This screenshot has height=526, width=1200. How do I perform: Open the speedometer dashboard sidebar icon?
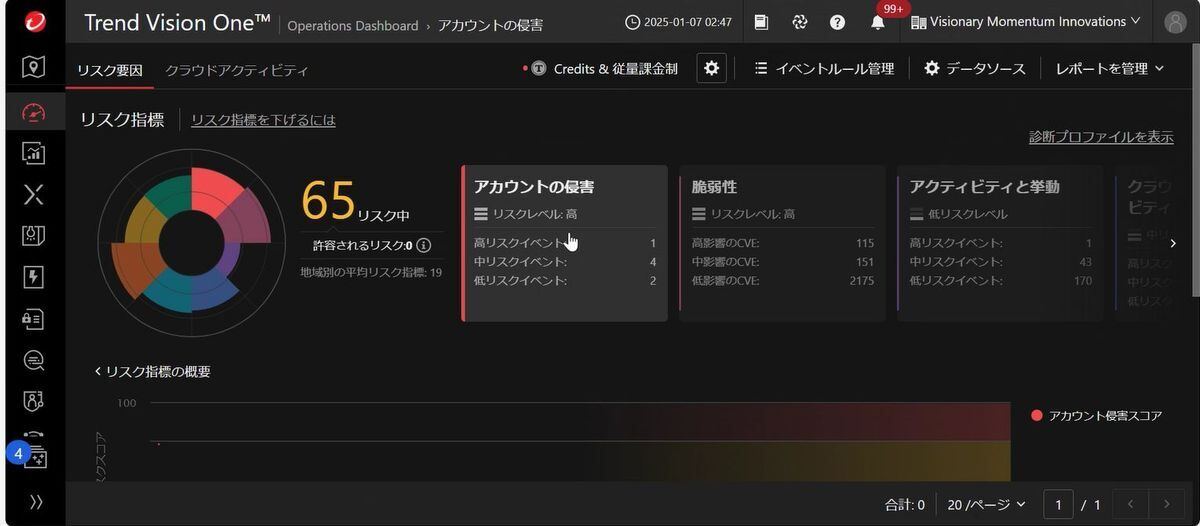click(x=33, y=111)
